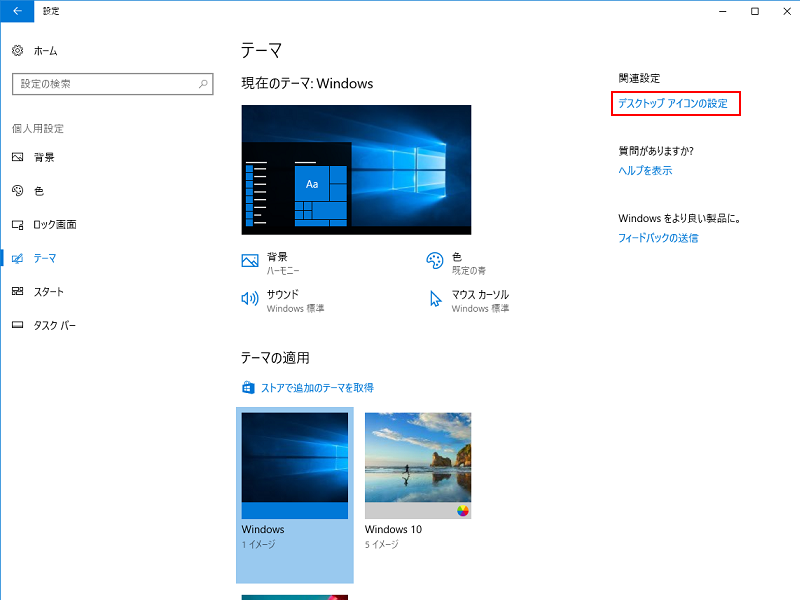Screen dimensions: 800x600
Task: Open ロック画面 settings page
Action: click(x=55, y=224)
